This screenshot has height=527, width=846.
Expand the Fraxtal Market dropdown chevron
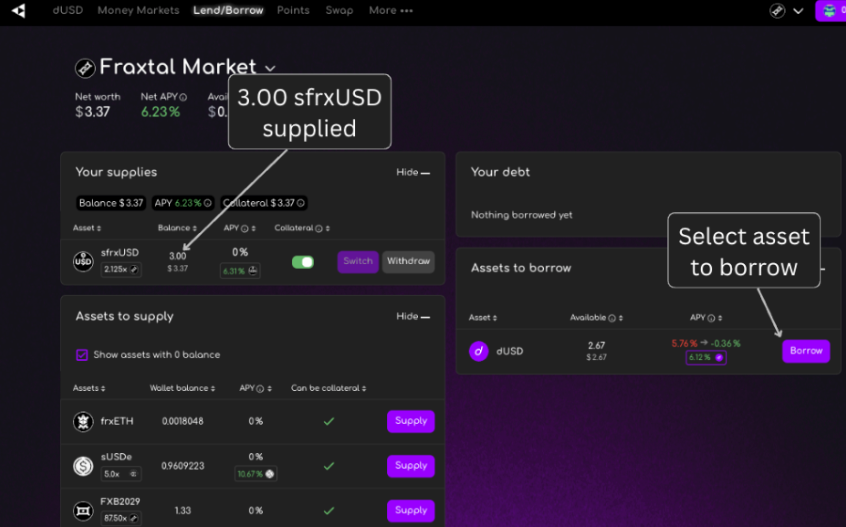pyautogui.click(x=270, y=68)
